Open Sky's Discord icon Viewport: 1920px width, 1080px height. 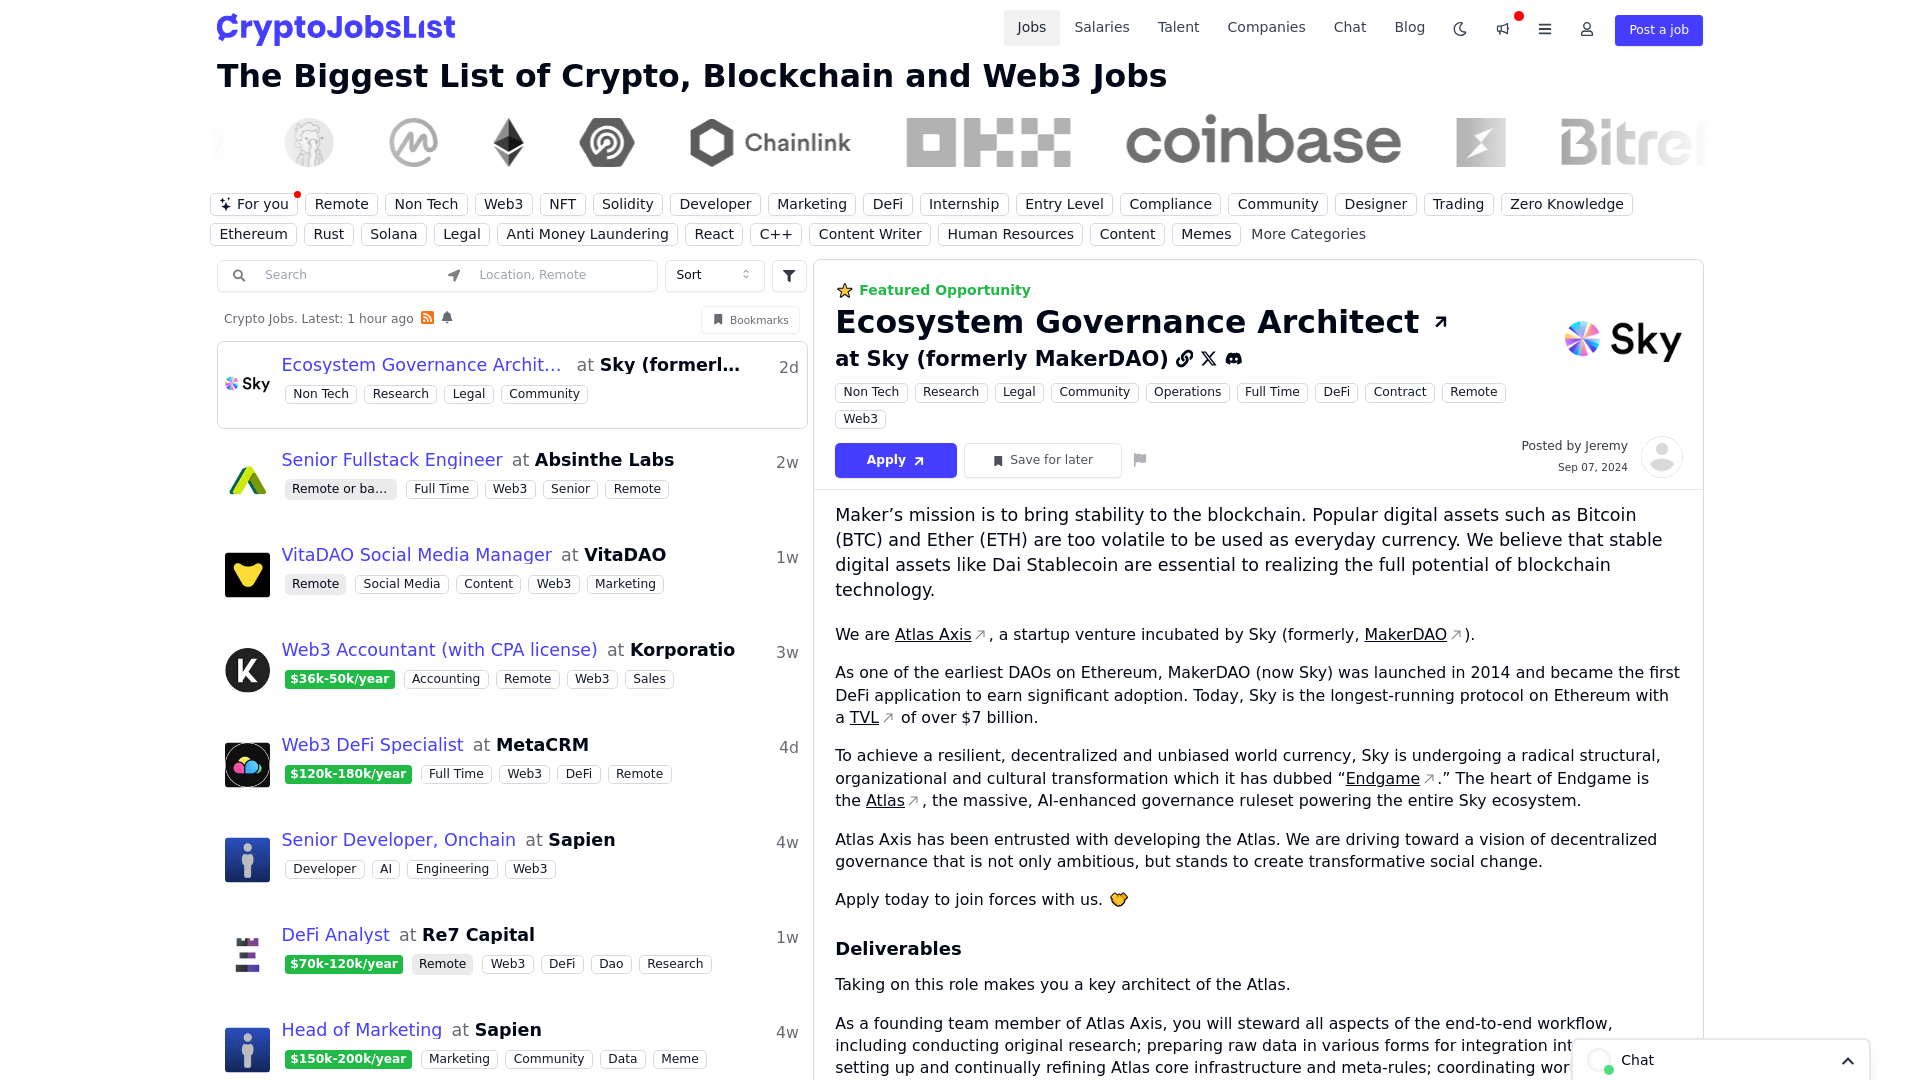point(1234,359)
